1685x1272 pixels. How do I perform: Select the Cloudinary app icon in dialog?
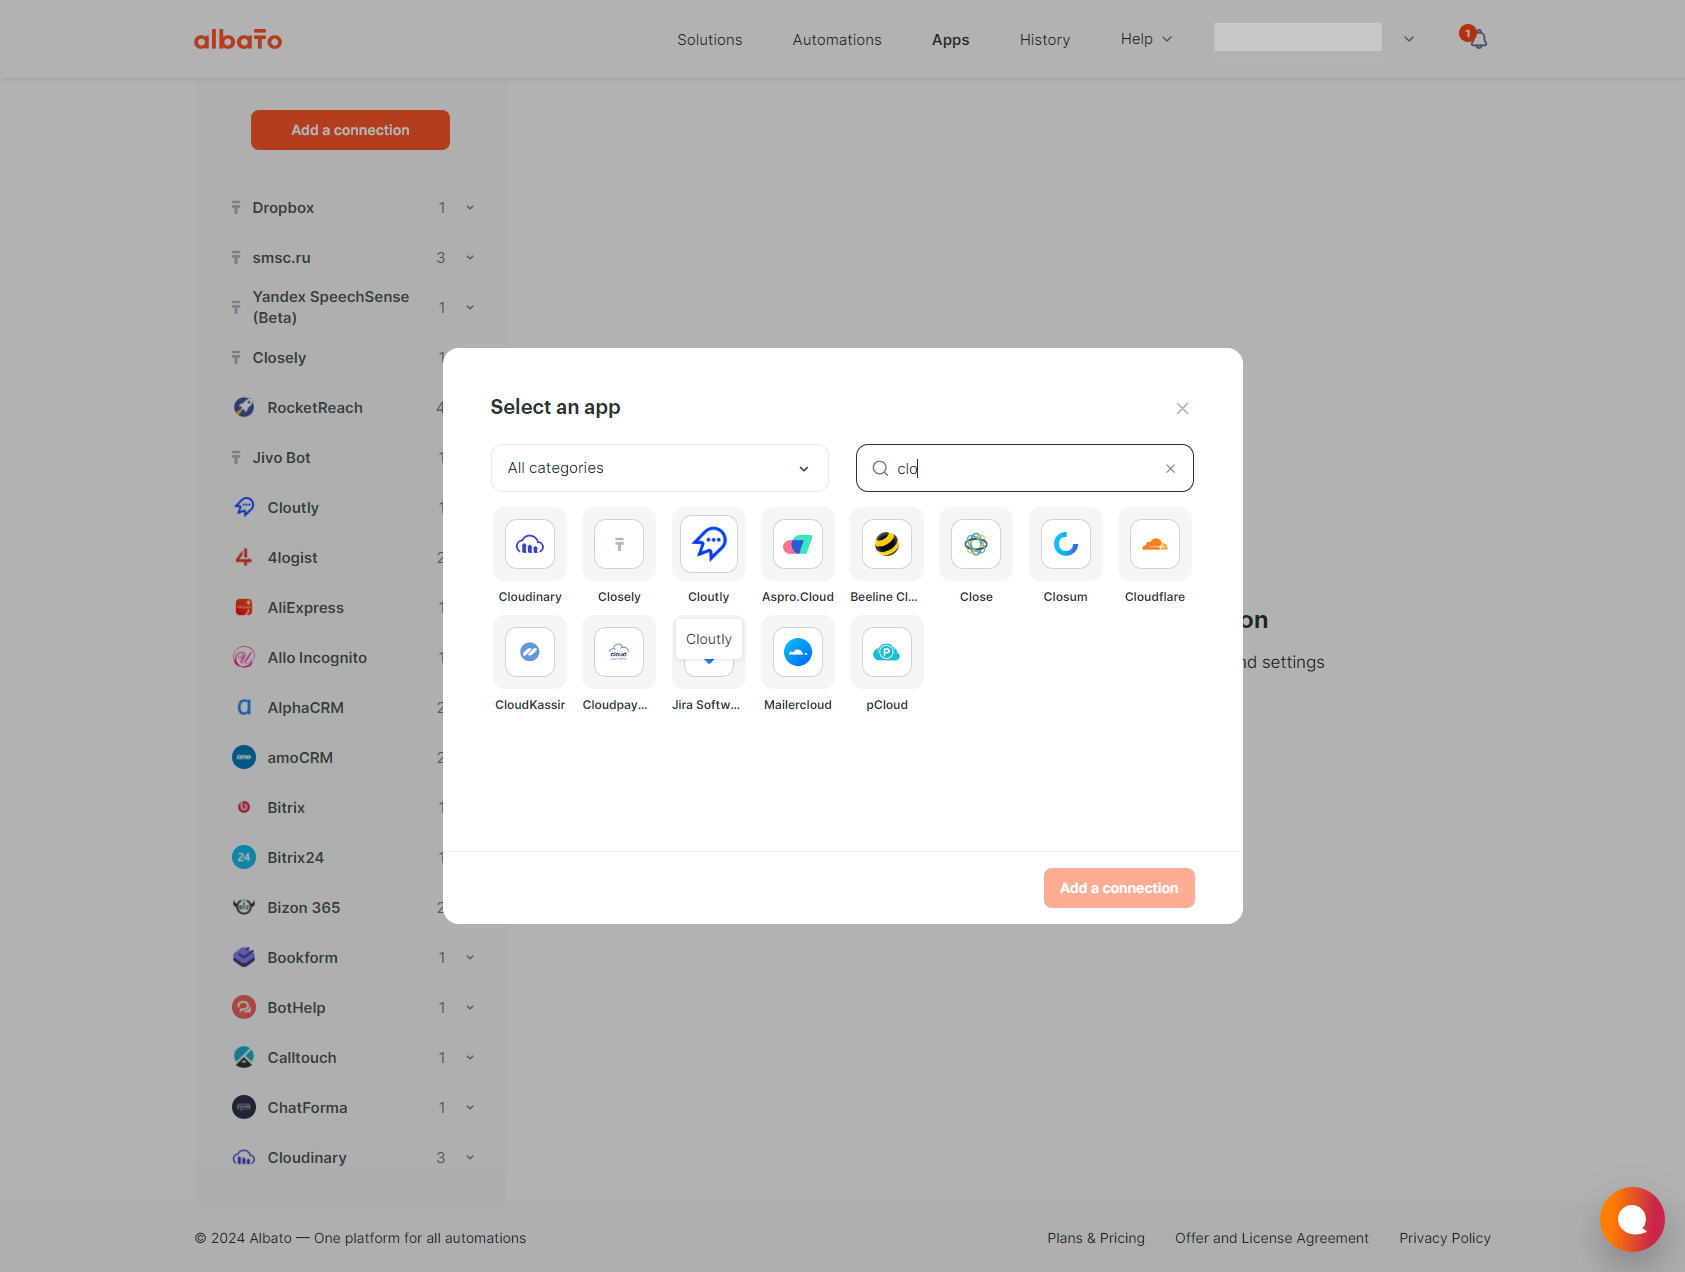tap(530, 544)
